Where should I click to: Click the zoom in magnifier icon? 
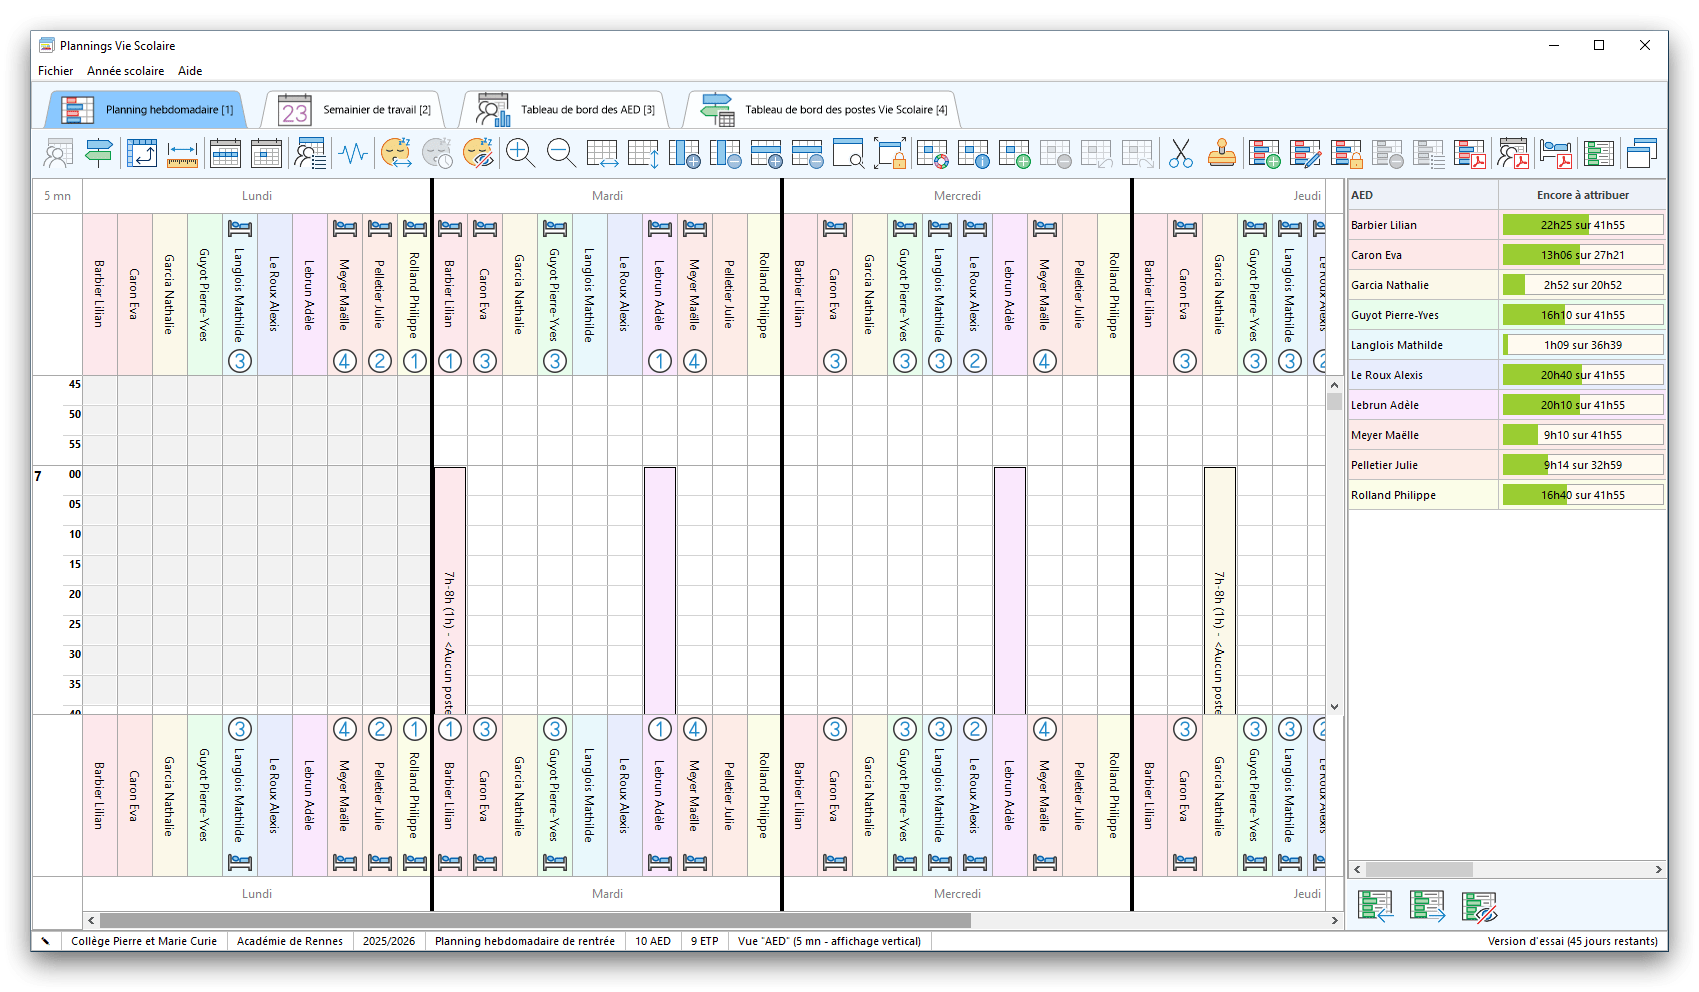(x=520, y=153)
